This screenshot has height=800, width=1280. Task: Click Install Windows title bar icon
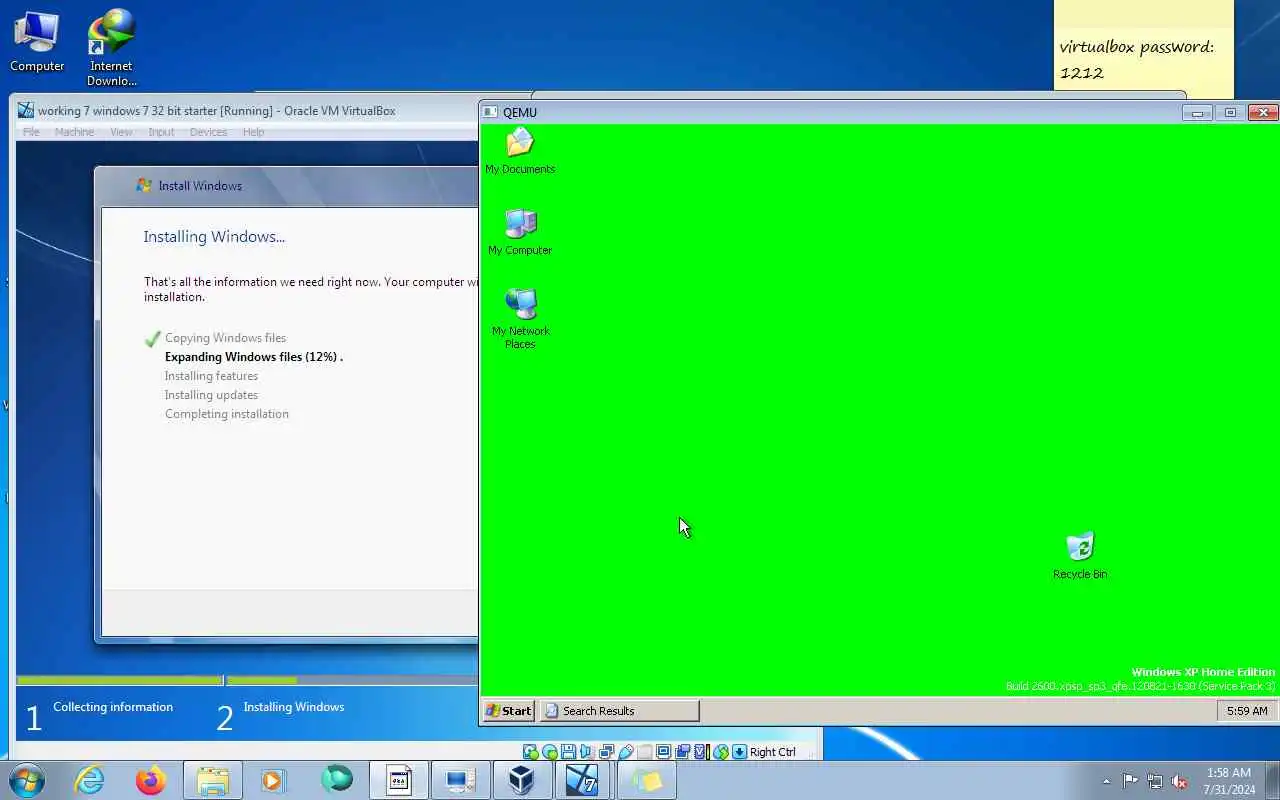pos(144,185)
